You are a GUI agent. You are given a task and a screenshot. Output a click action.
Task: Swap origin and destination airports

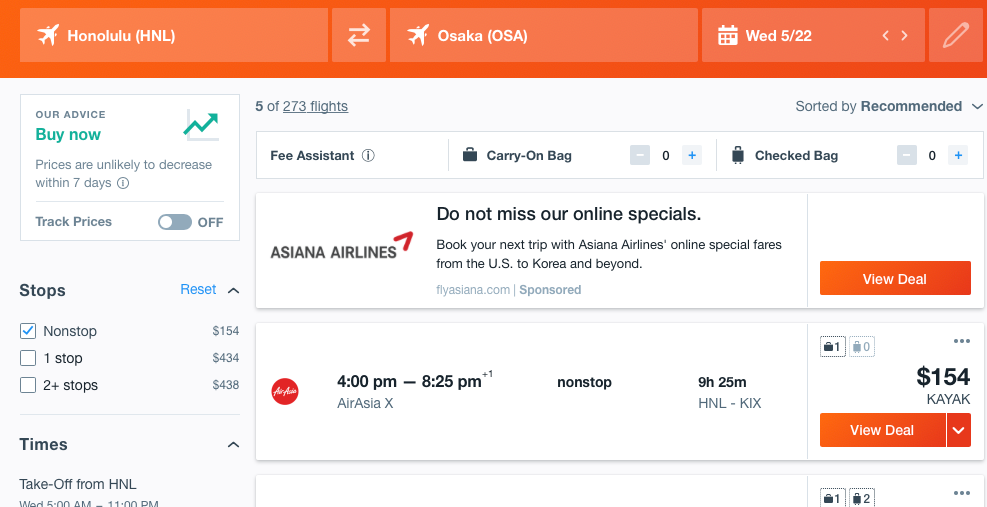tap(359, 35)
